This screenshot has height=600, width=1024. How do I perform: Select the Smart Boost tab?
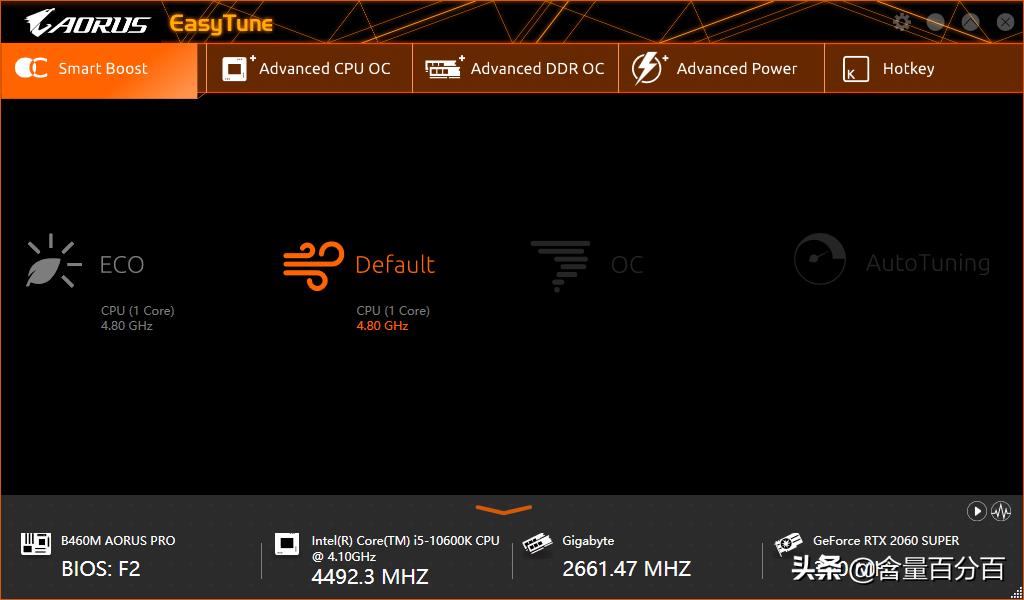tap(99, 70)
